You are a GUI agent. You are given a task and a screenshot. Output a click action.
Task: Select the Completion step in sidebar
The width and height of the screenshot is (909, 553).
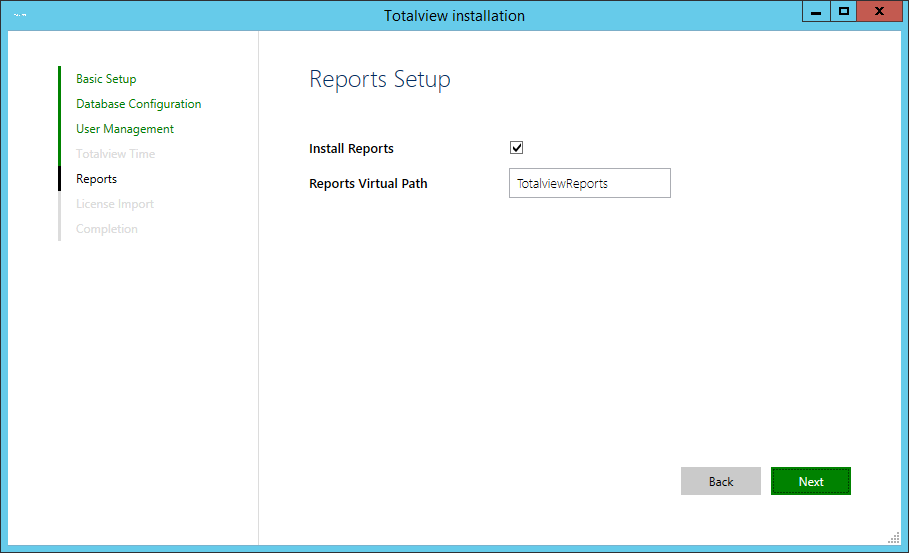coord(107,228)
